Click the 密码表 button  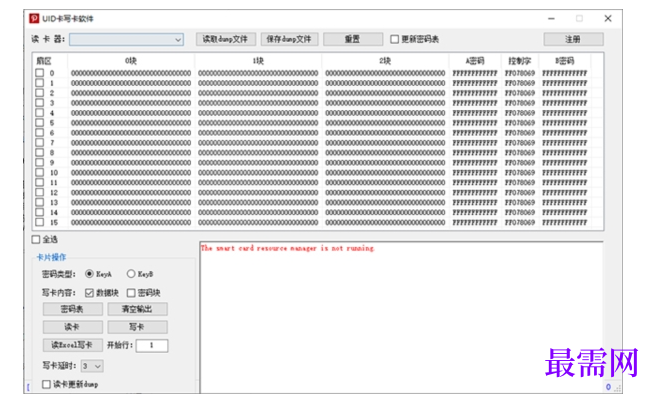(72, 309)
